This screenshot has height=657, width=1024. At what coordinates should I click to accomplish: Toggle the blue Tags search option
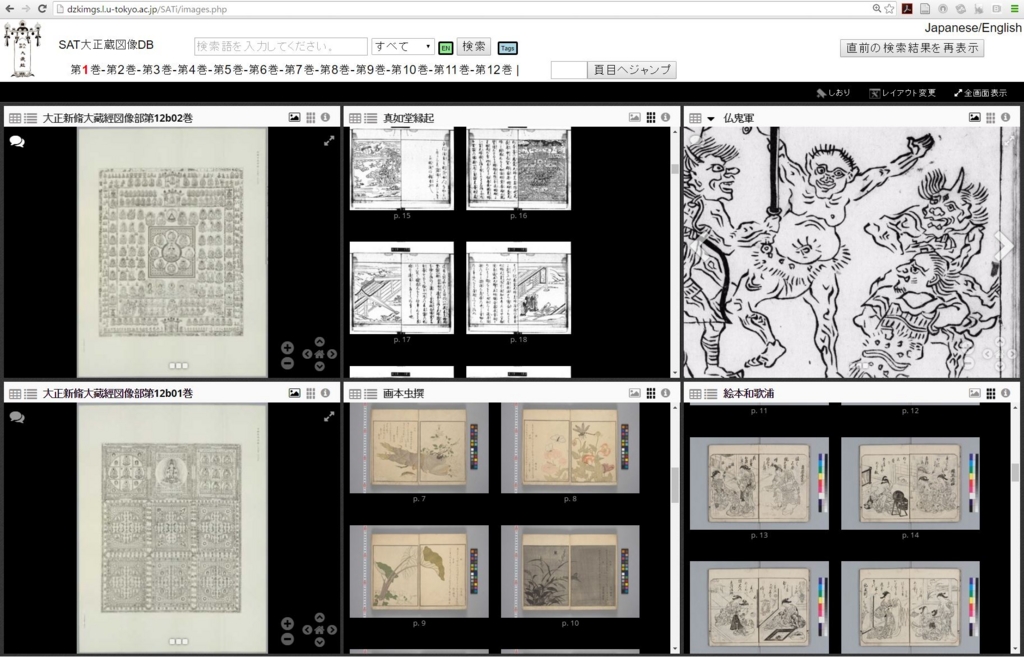click(x=507, y=48)
